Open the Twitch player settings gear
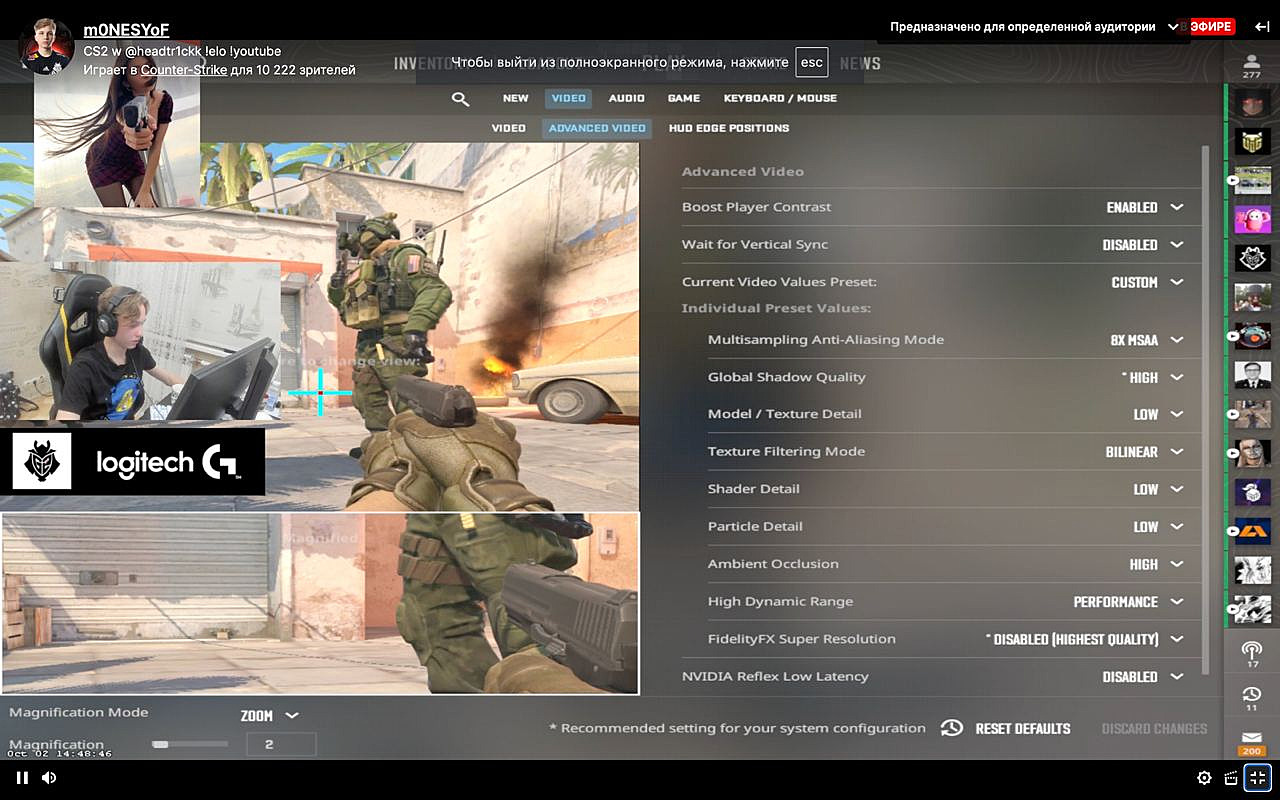1280x800 pixels. pyautogui.click(x=1204, y=778)
